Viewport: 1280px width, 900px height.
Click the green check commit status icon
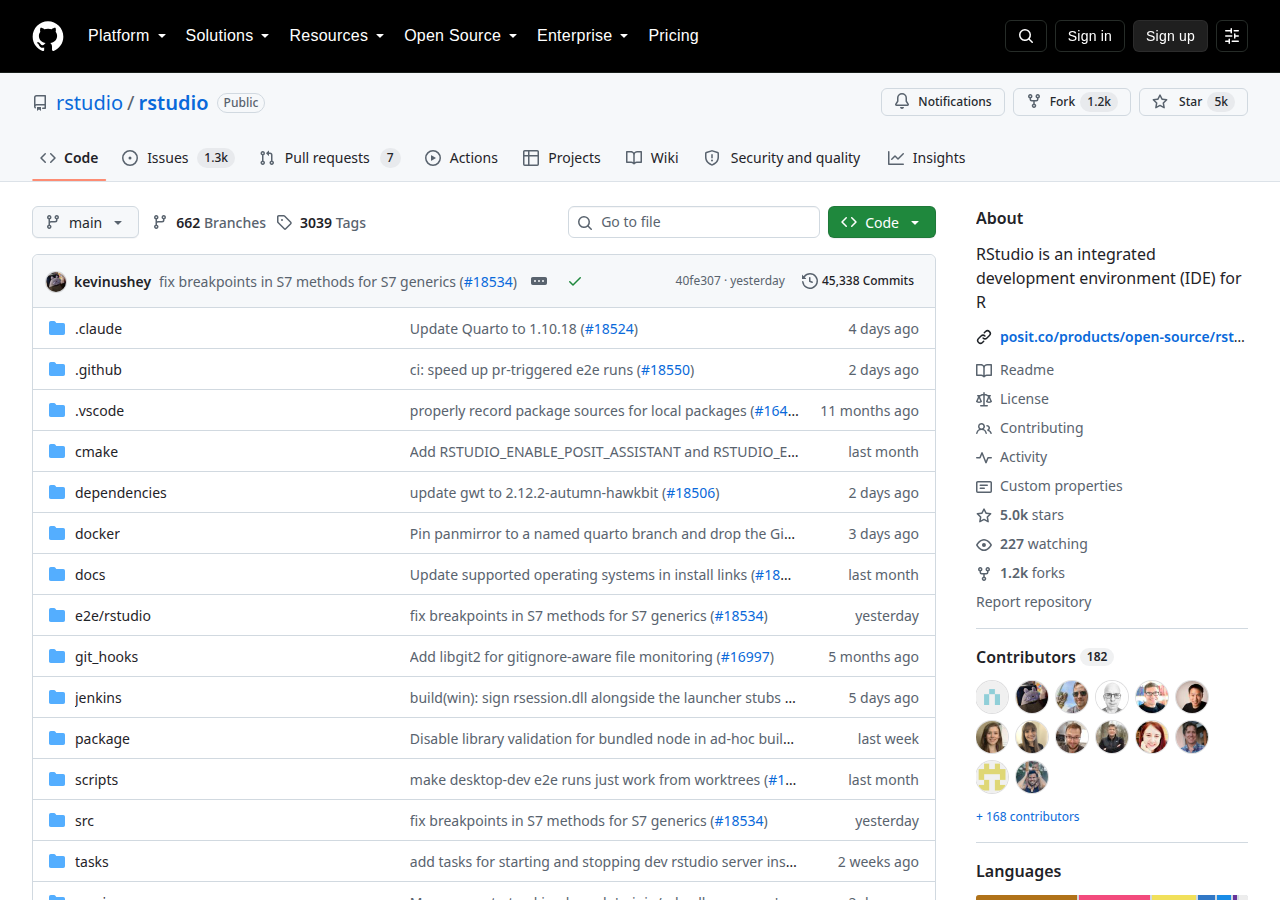pyautogui.click(x=575, y=281)
